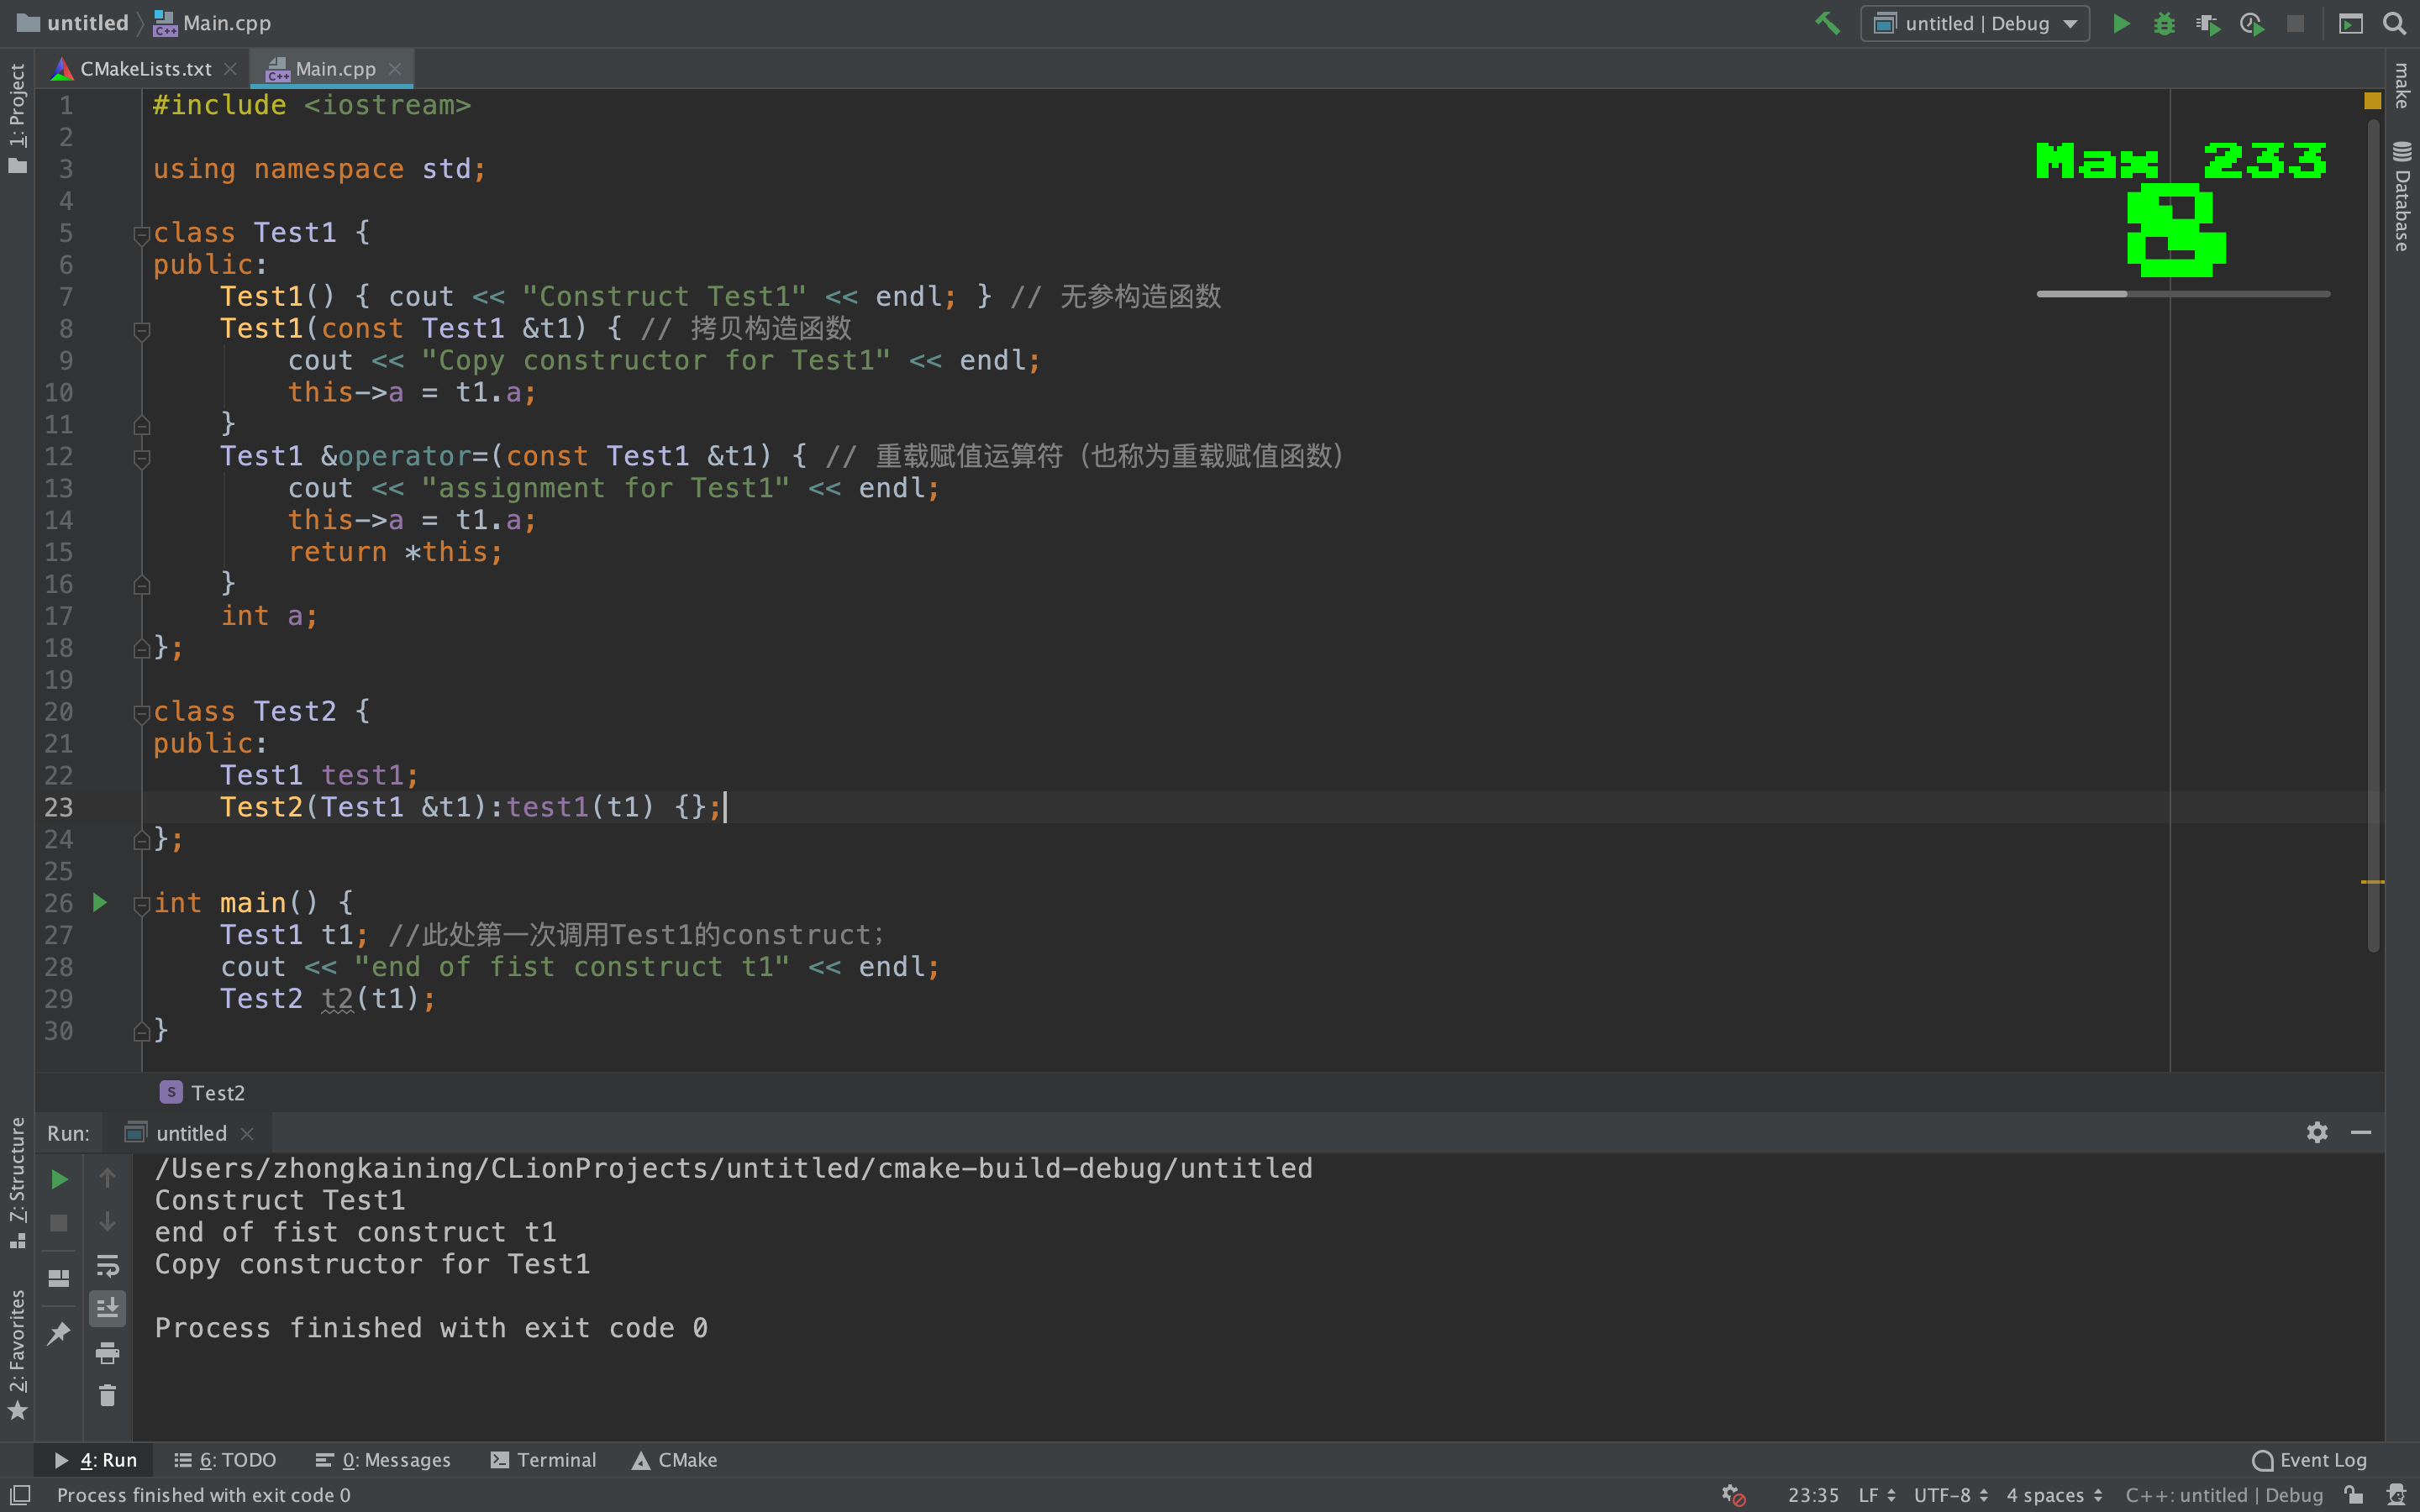The height and width of the screenshot is (1512, 2420).
Task: Collapse the copy constructor fold at line 8
Action: (141, 330)
